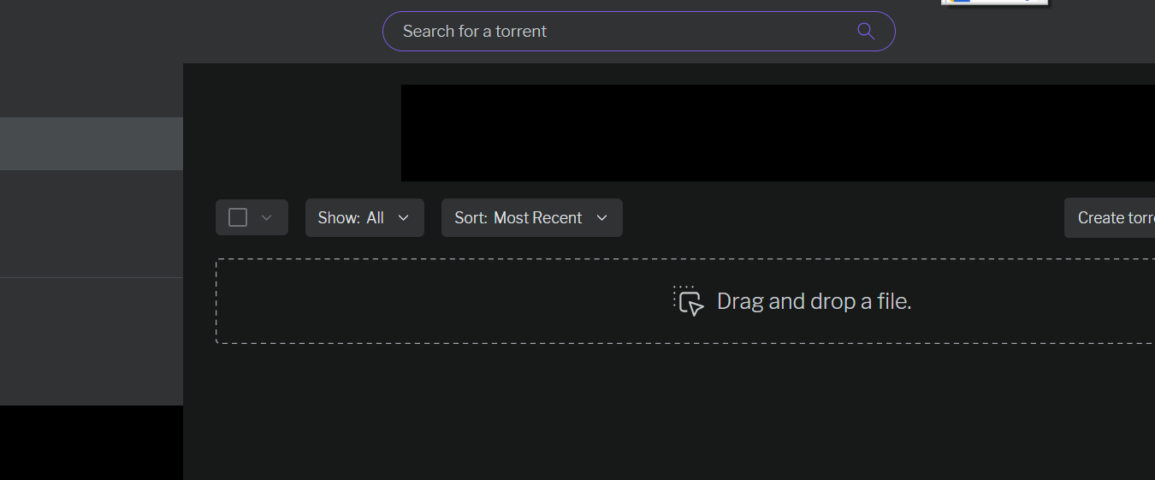Screen dimensions: 1155x480
Task: Click the "Most Recent" sort value
Action: coord(538,218)
